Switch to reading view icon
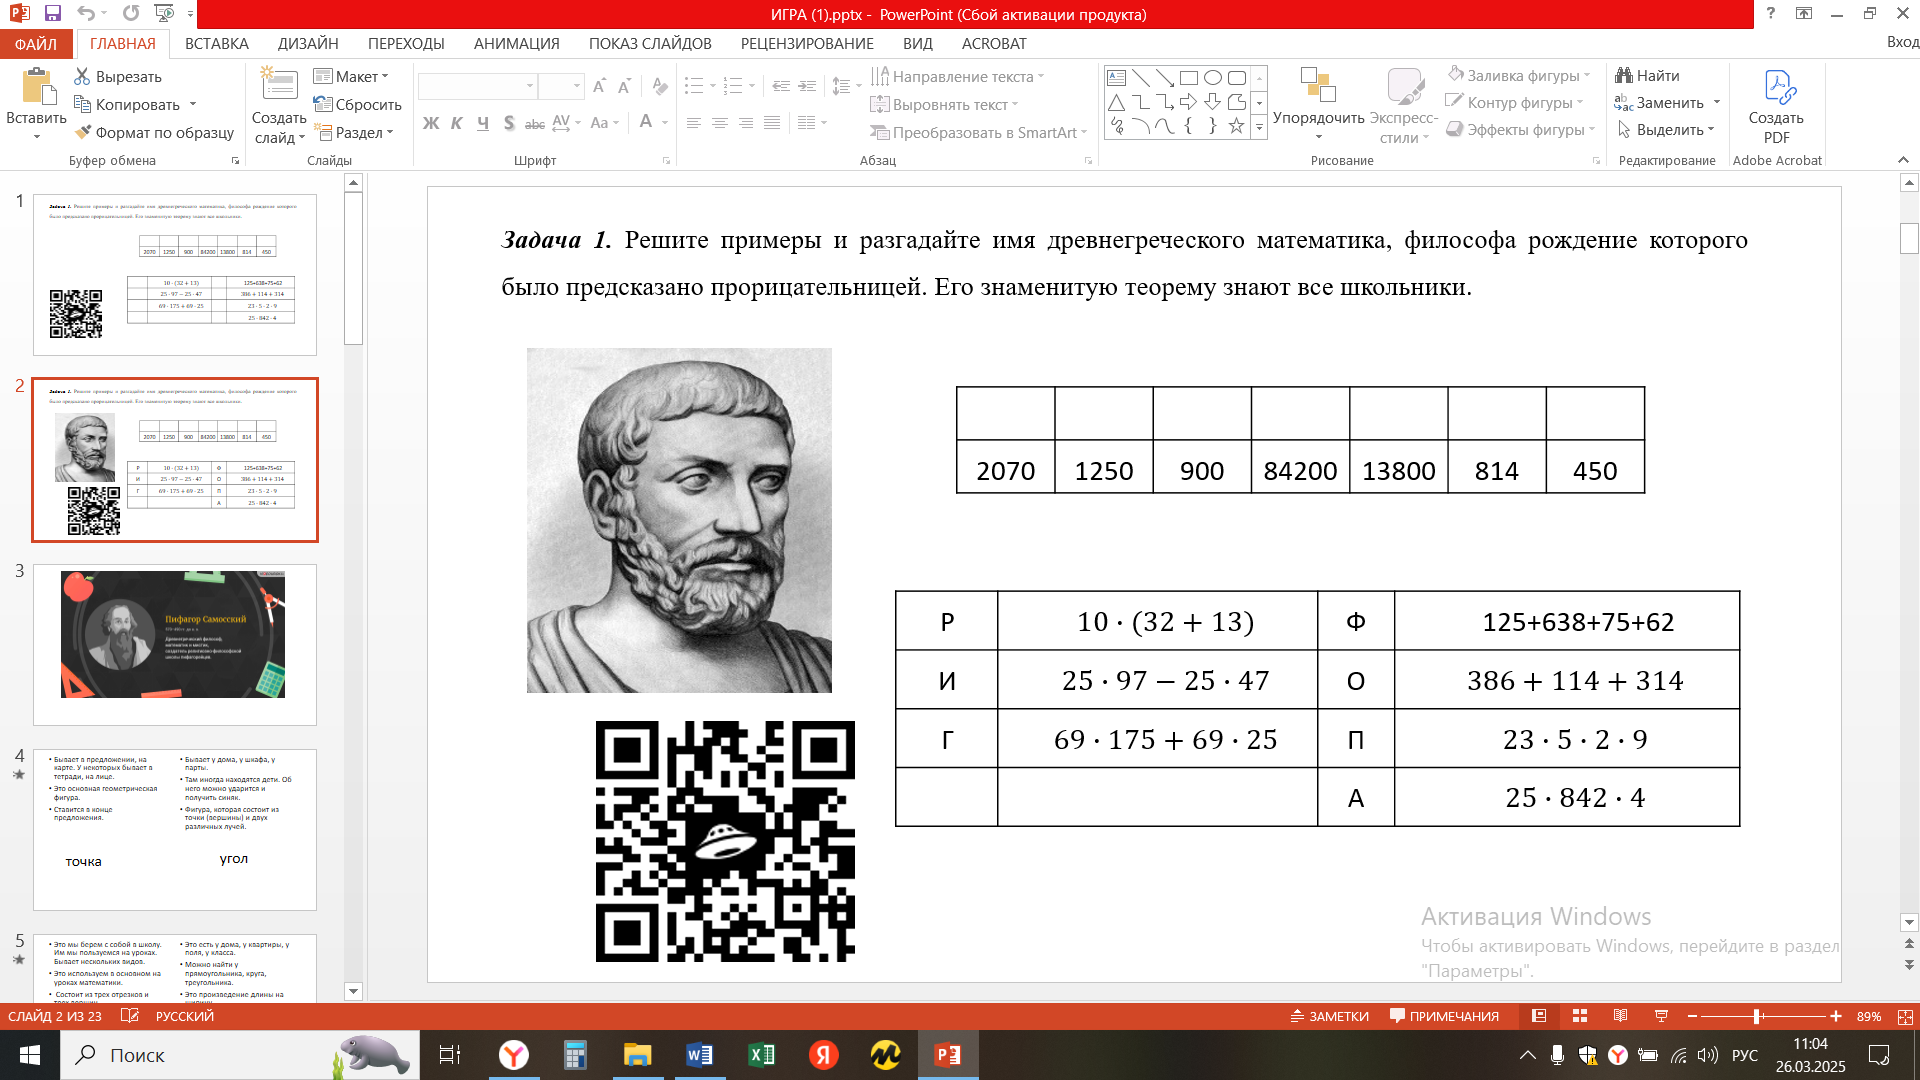The width and height of the screenshot is (1920, 1080). pos(1620,1016)
